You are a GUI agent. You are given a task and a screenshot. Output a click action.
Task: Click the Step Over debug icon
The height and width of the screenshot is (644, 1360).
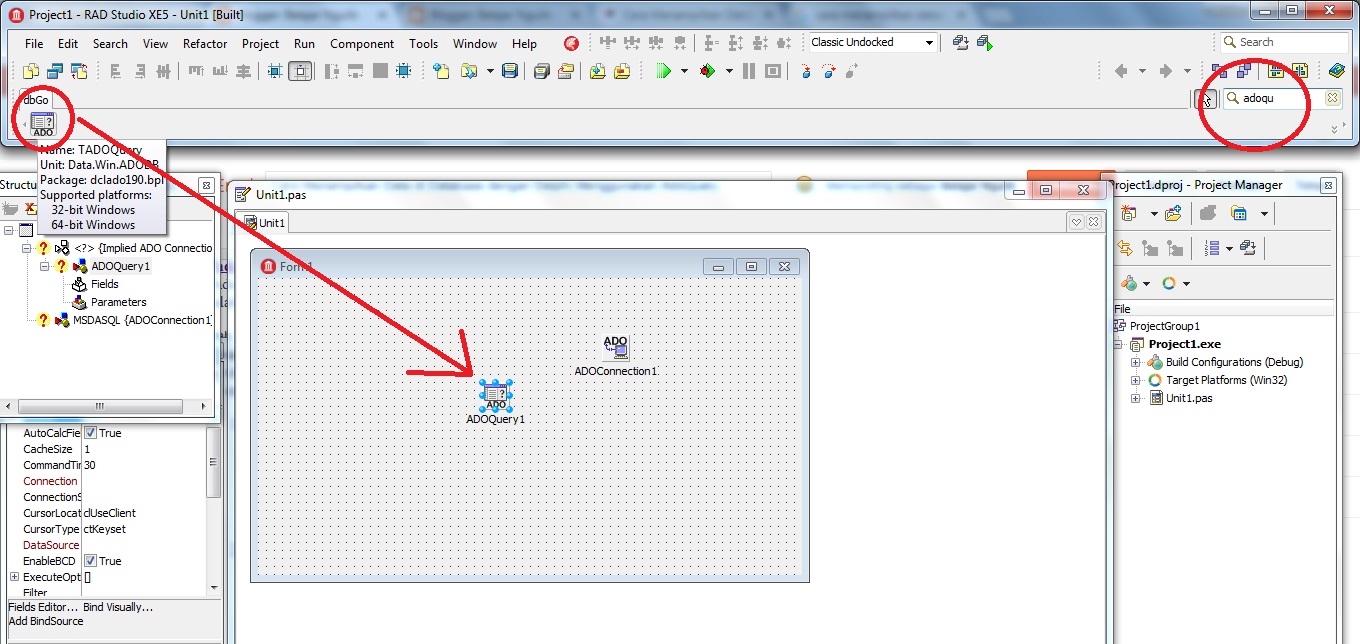(x=829, y=71)
